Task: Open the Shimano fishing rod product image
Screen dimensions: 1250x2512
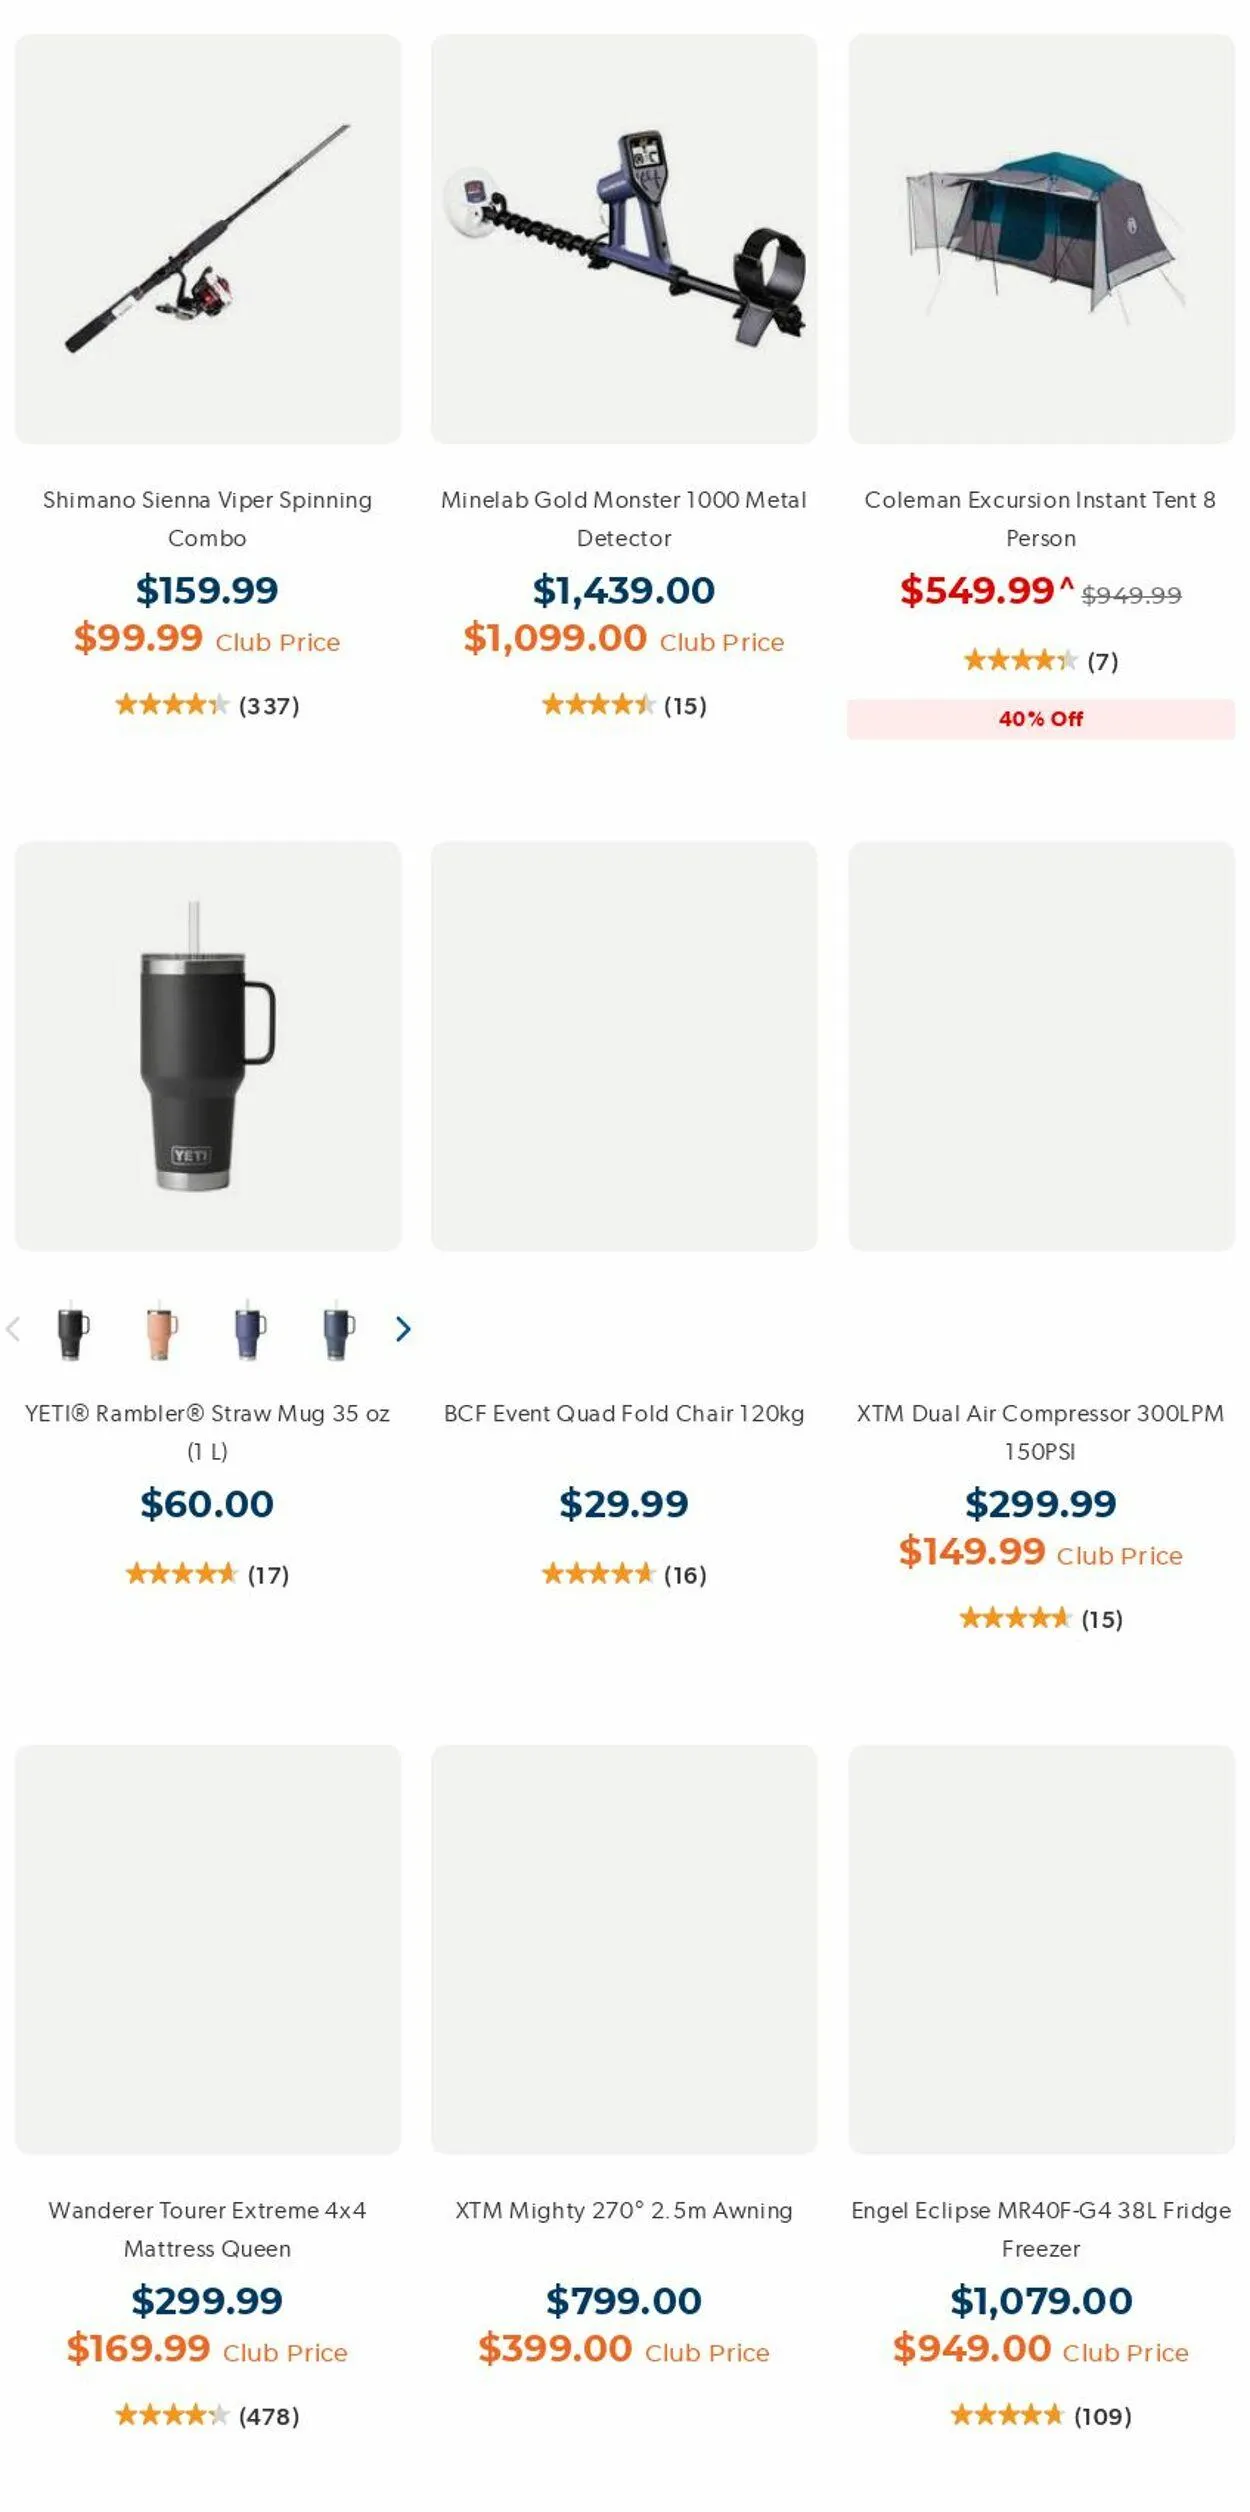Action: coord(208,239)
